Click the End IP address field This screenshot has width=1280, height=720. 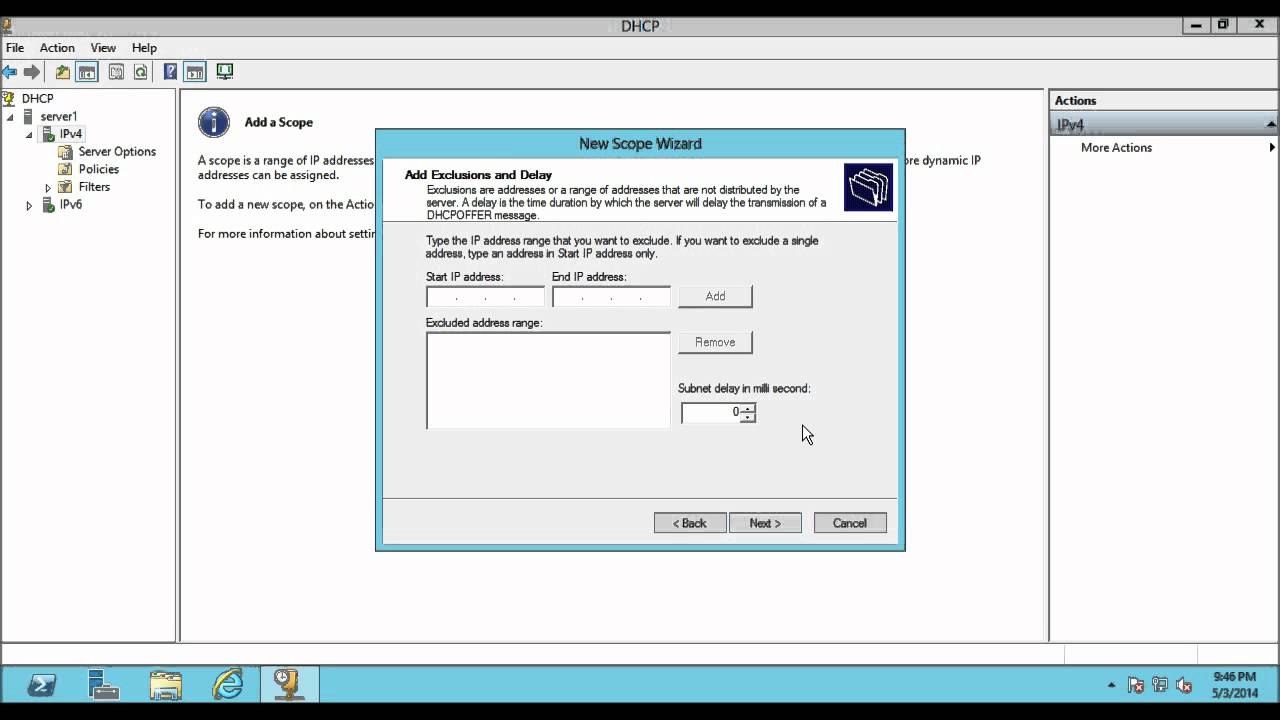[x=611, y=297]
